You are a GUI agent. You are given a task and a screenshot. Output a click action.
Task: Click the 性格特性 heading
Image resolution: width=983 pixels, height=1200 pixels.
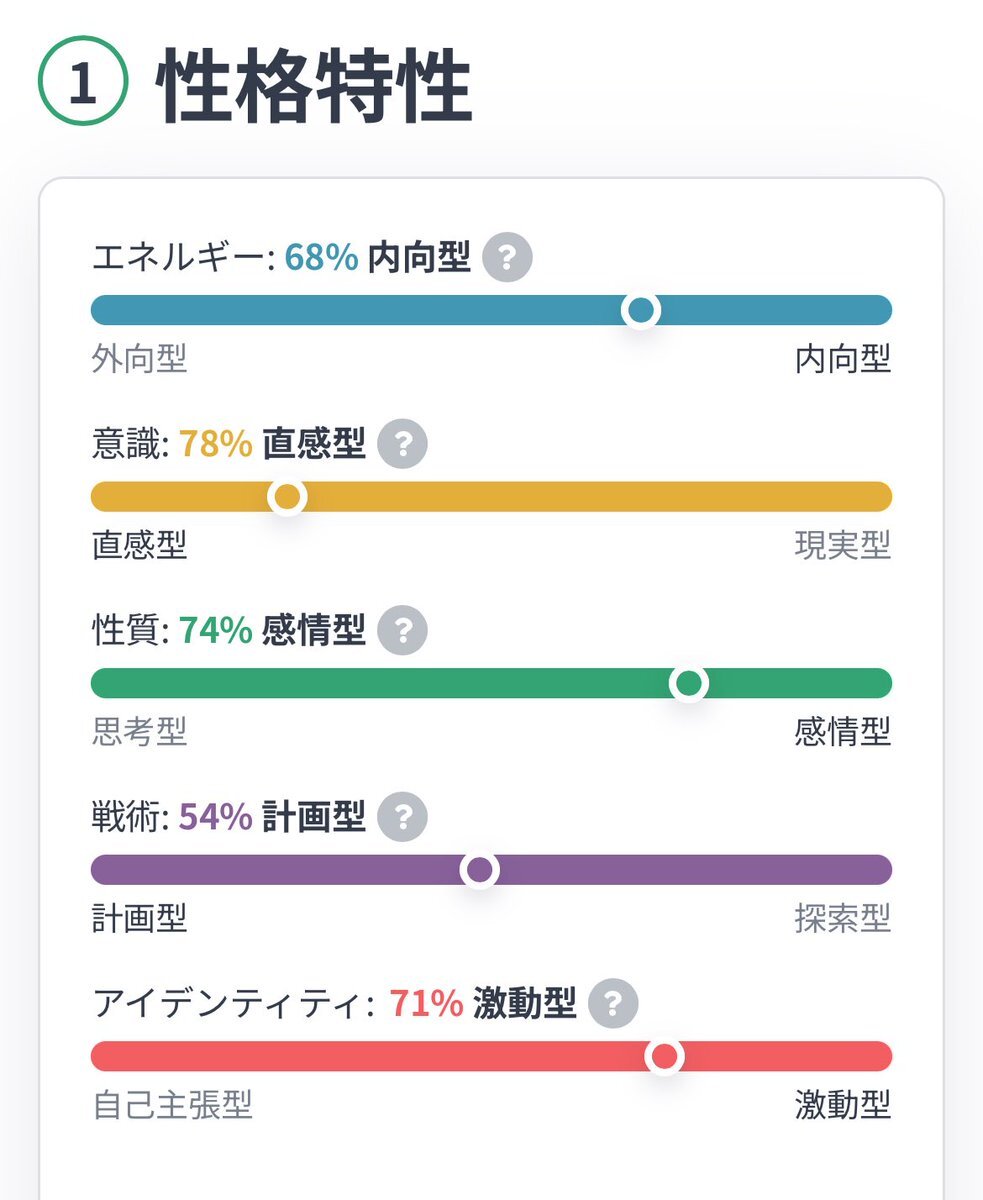point(314,87)
